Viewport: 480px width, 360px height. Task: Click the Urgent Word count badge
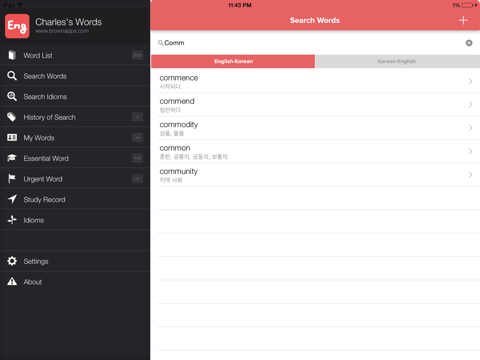point(137,179)
